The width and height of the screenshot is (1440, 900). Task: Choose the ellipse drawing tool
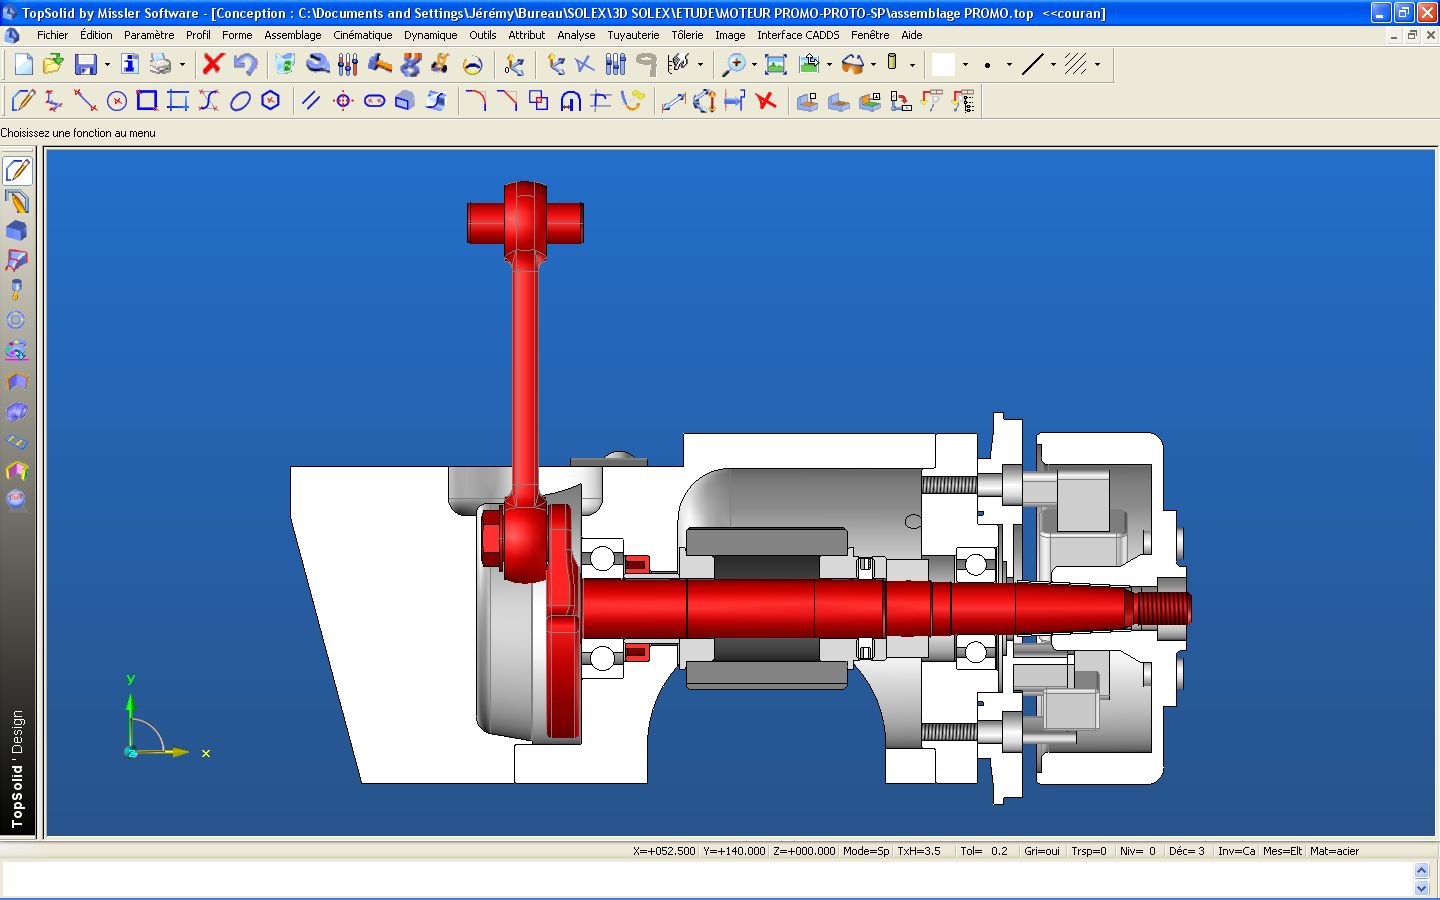coord(240,101)
